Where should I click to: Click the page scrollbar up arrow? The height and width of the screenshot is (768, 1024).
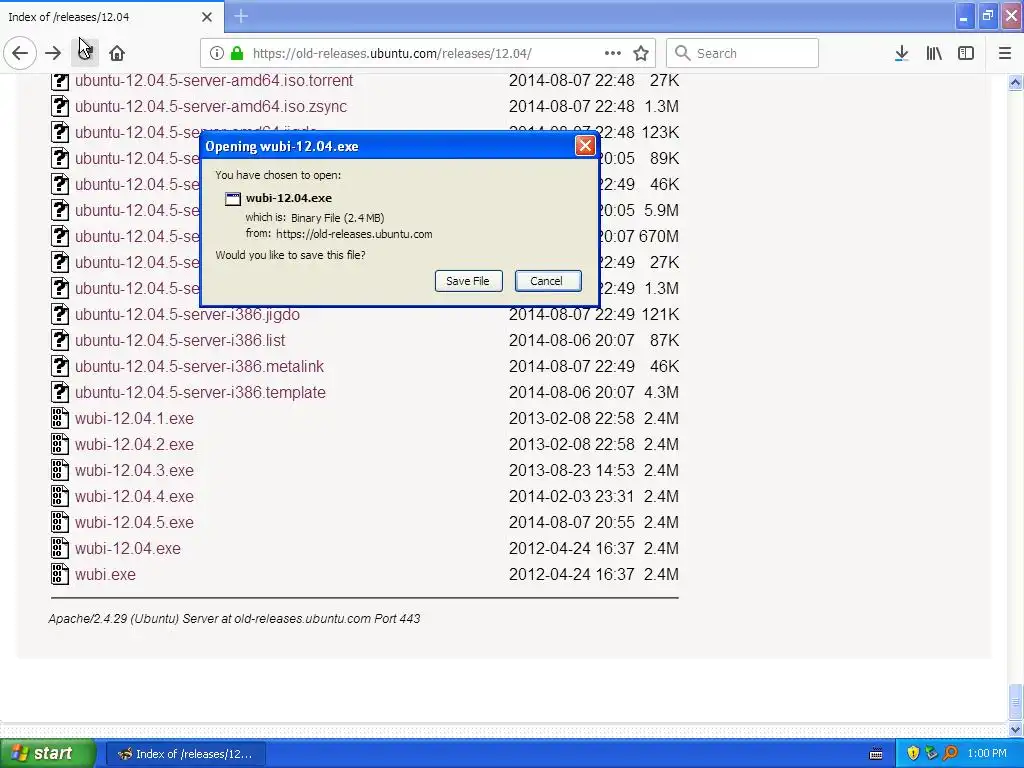[x=1016, y=82]
